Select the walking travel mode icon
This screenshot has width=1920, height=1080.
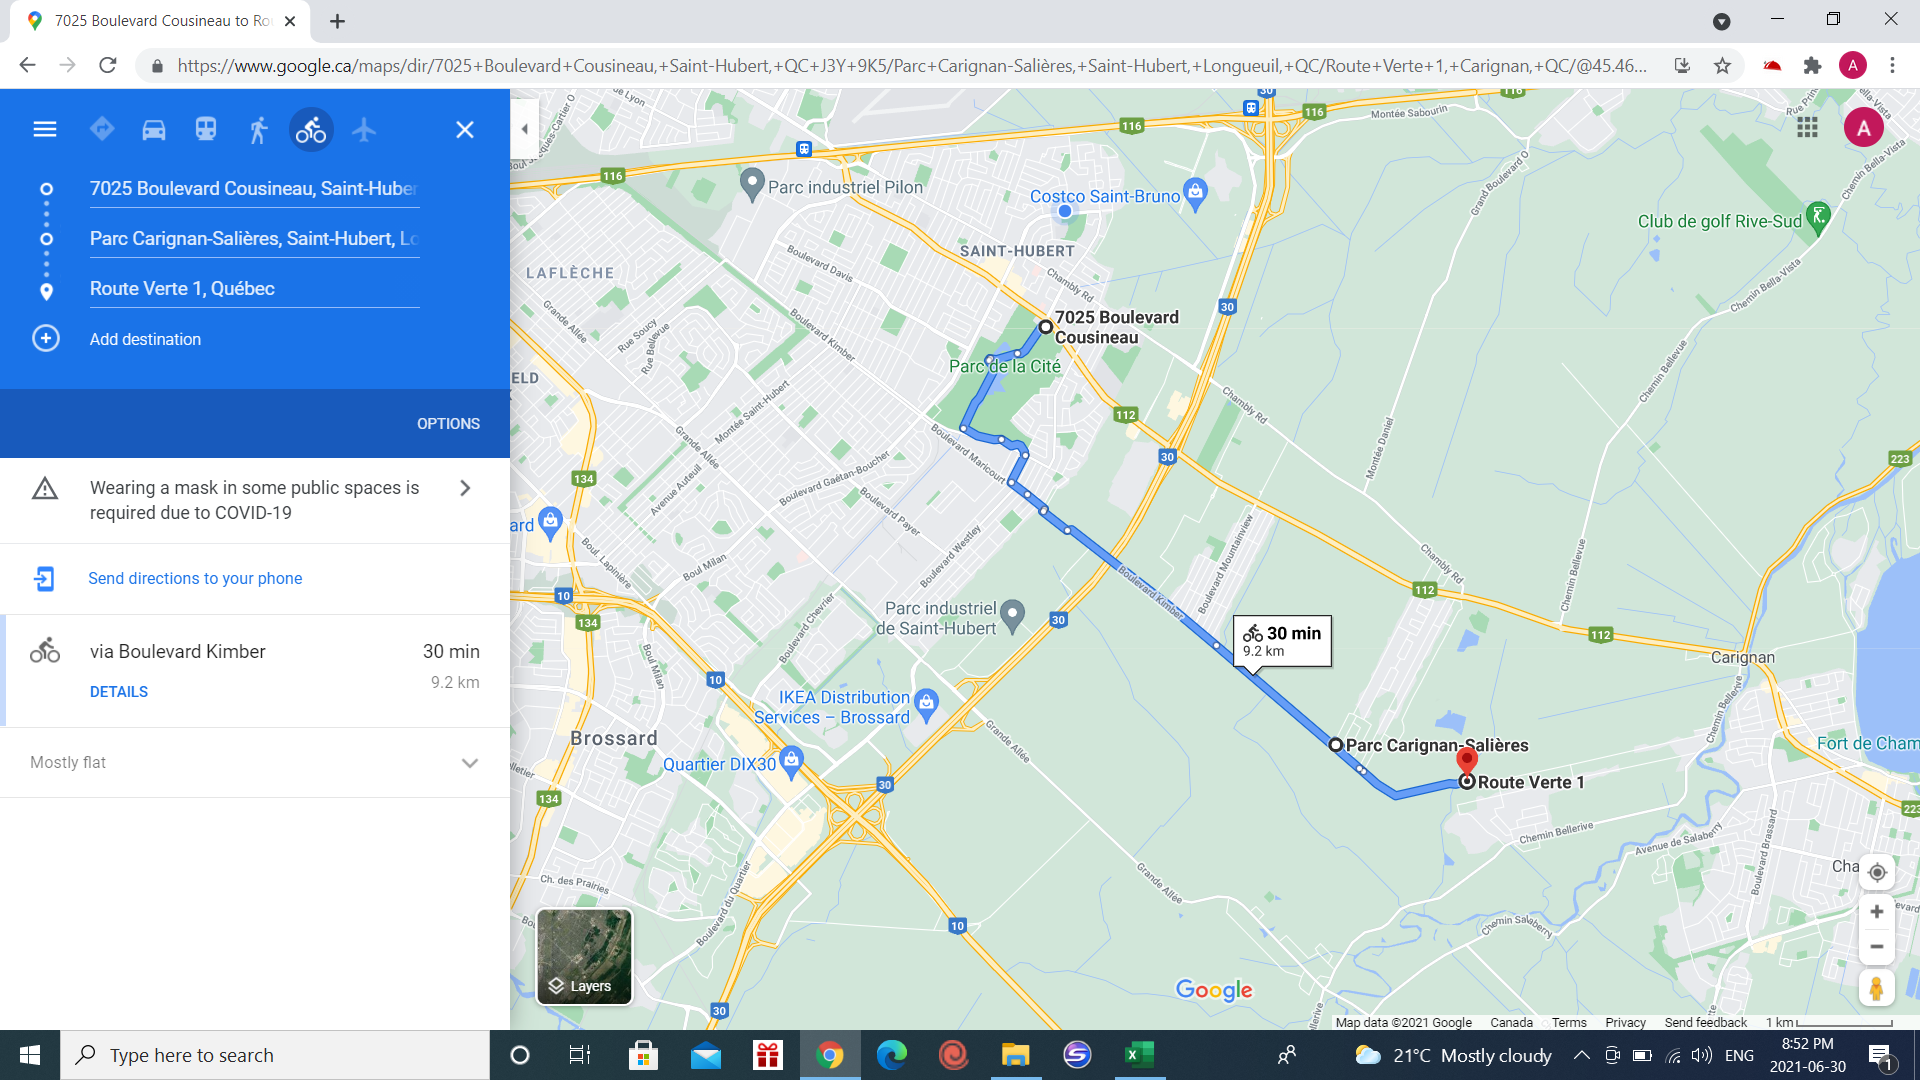258,130
